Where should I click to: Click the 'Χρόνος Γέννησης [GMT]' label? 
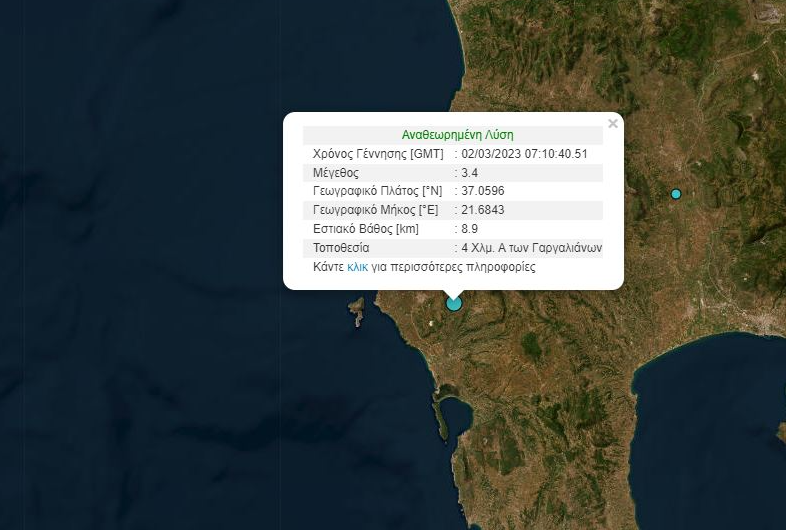(x=378, y=154)
